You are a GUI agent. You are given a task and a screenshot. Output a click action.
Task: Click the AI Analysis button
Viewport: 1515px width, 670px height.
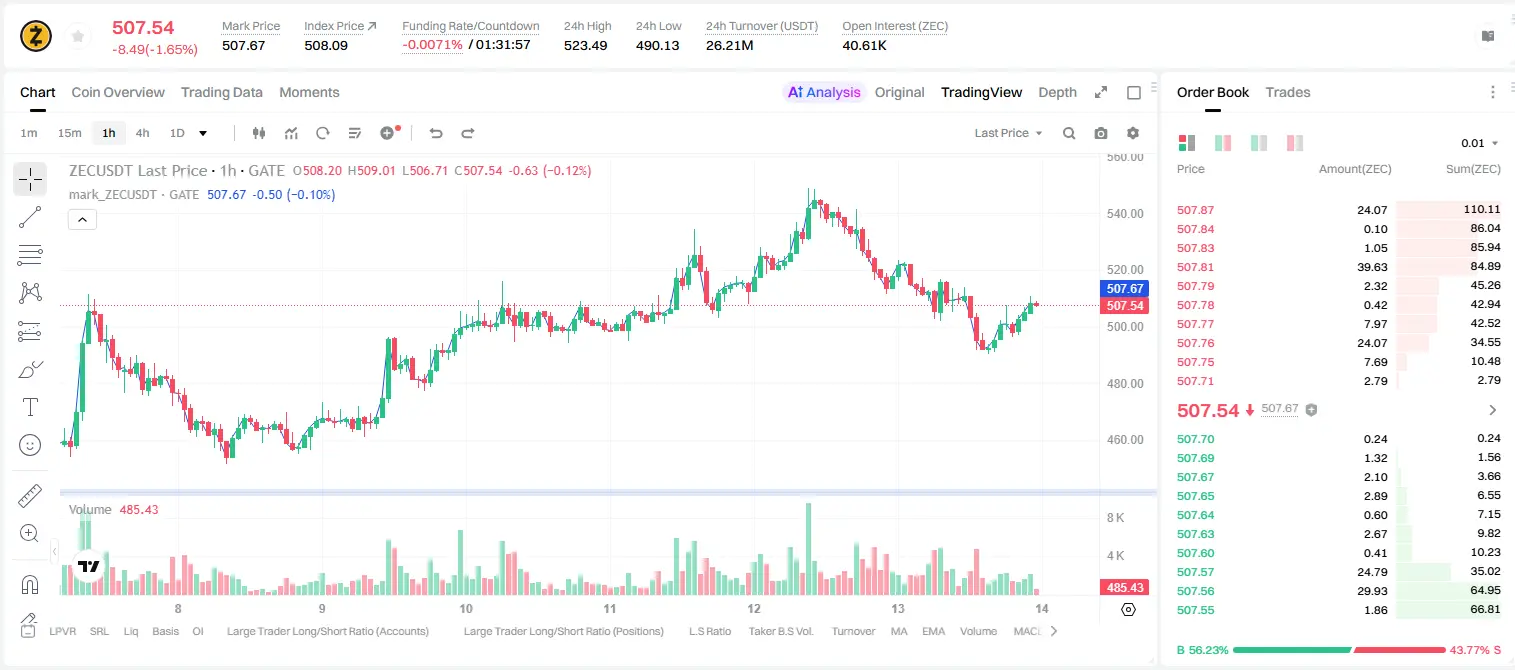[823, 92]
